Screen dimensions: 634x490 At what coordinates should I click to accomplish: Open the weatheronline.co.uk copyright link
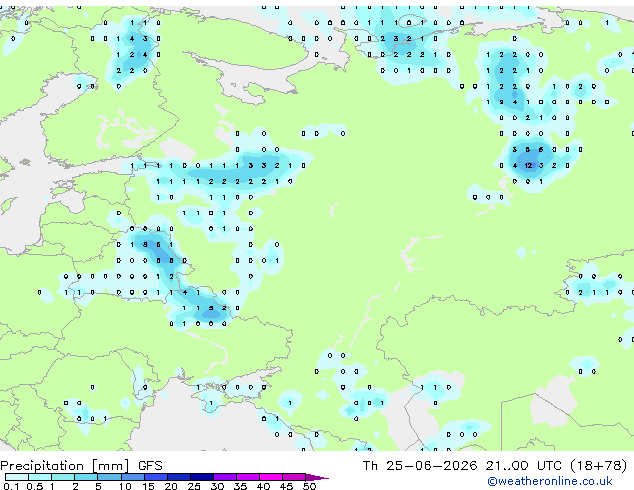pos(549,481)
